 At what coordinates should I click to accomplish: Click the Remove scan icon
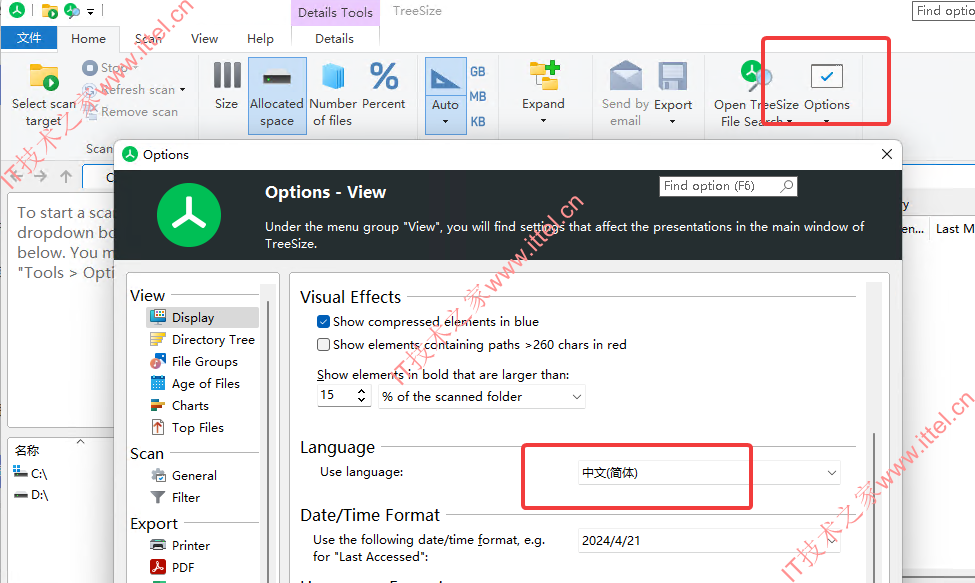(90, 111)
